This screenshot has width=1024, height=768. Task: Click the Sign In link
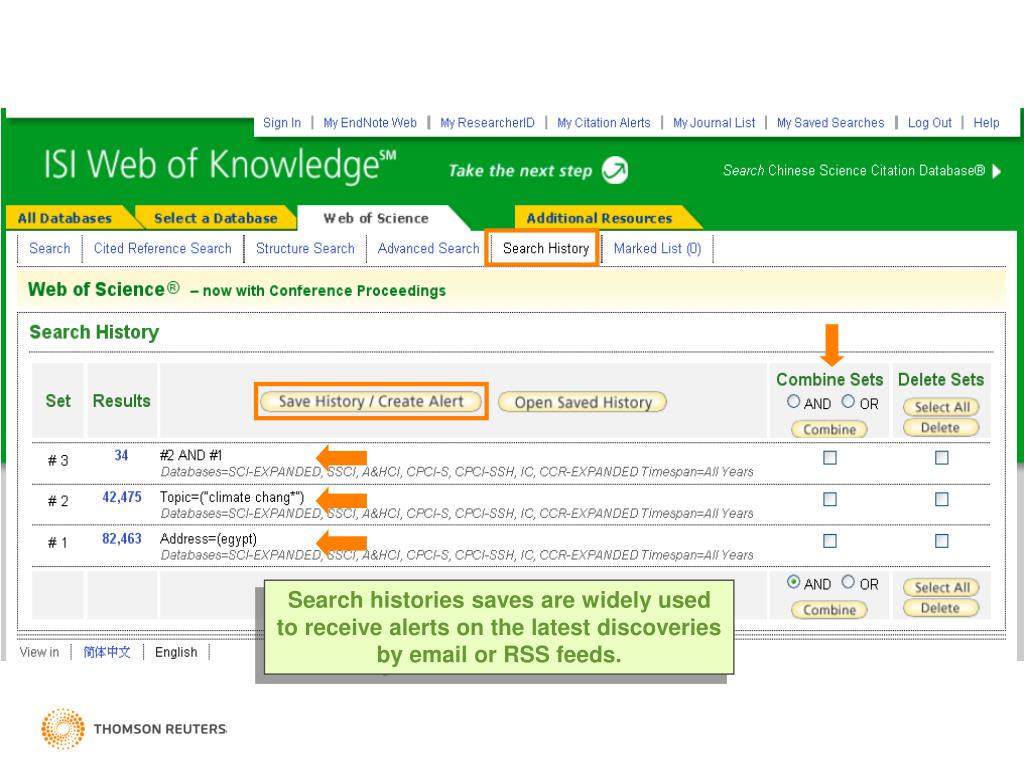coord(282,123)
